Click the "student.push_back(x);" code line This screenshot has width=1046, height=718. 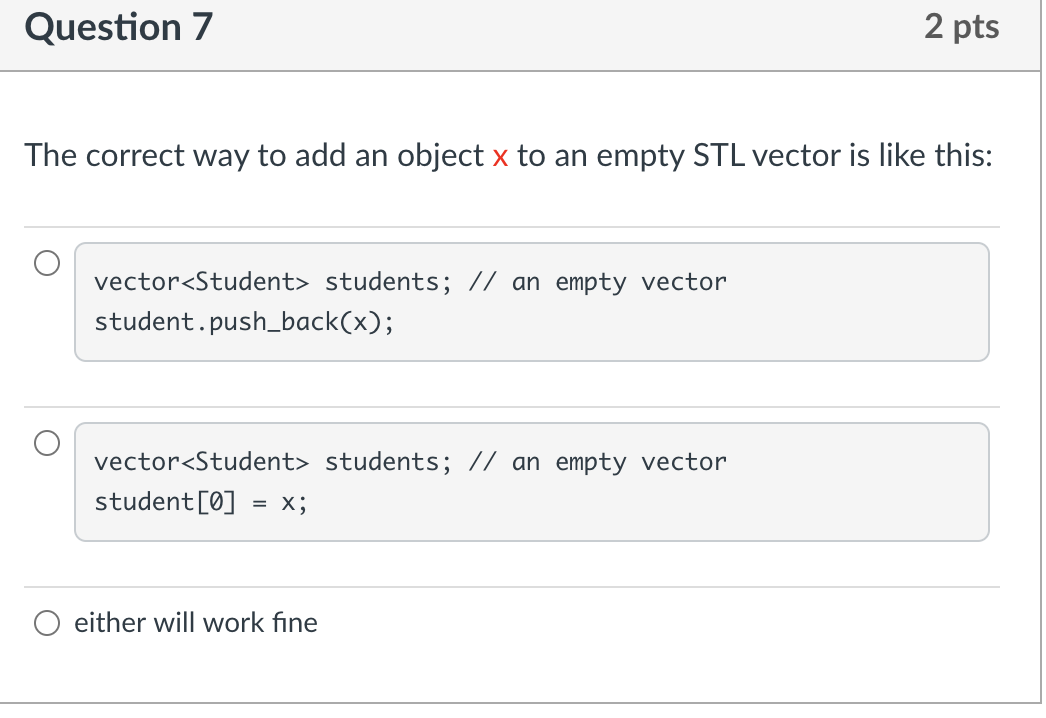244,322
